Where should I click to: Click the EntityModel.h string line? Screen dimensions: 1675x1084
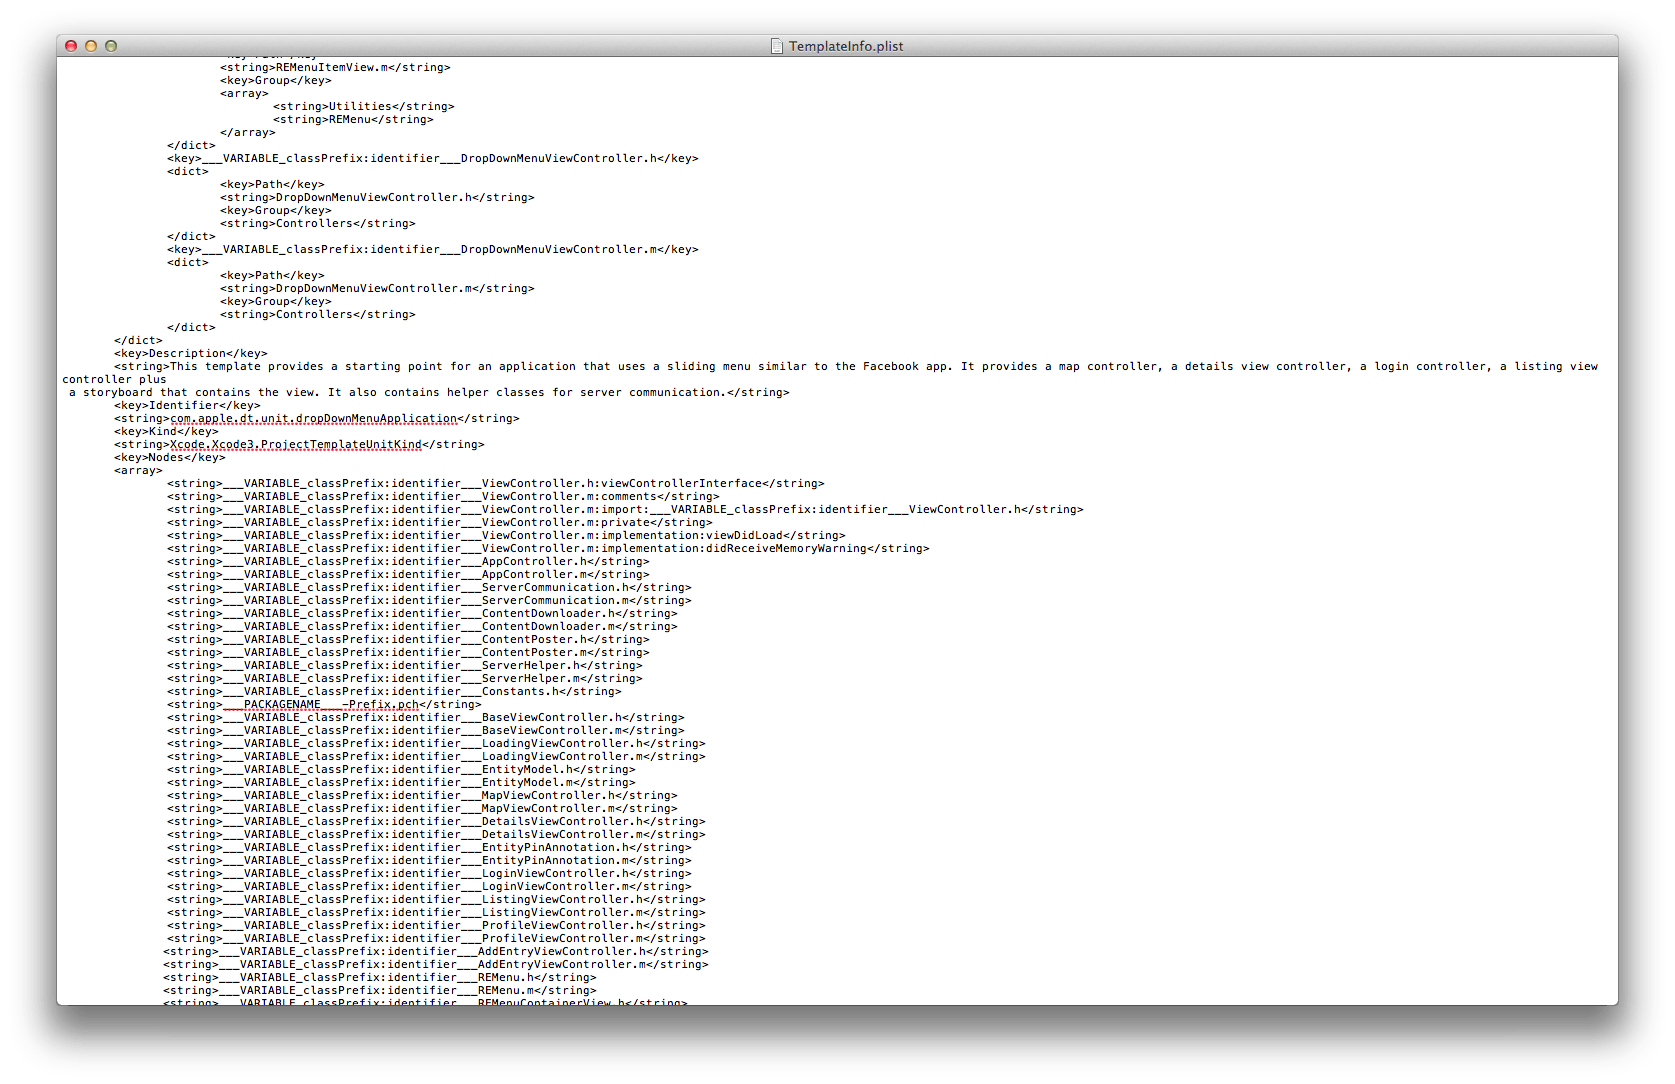tap(401, 769)
